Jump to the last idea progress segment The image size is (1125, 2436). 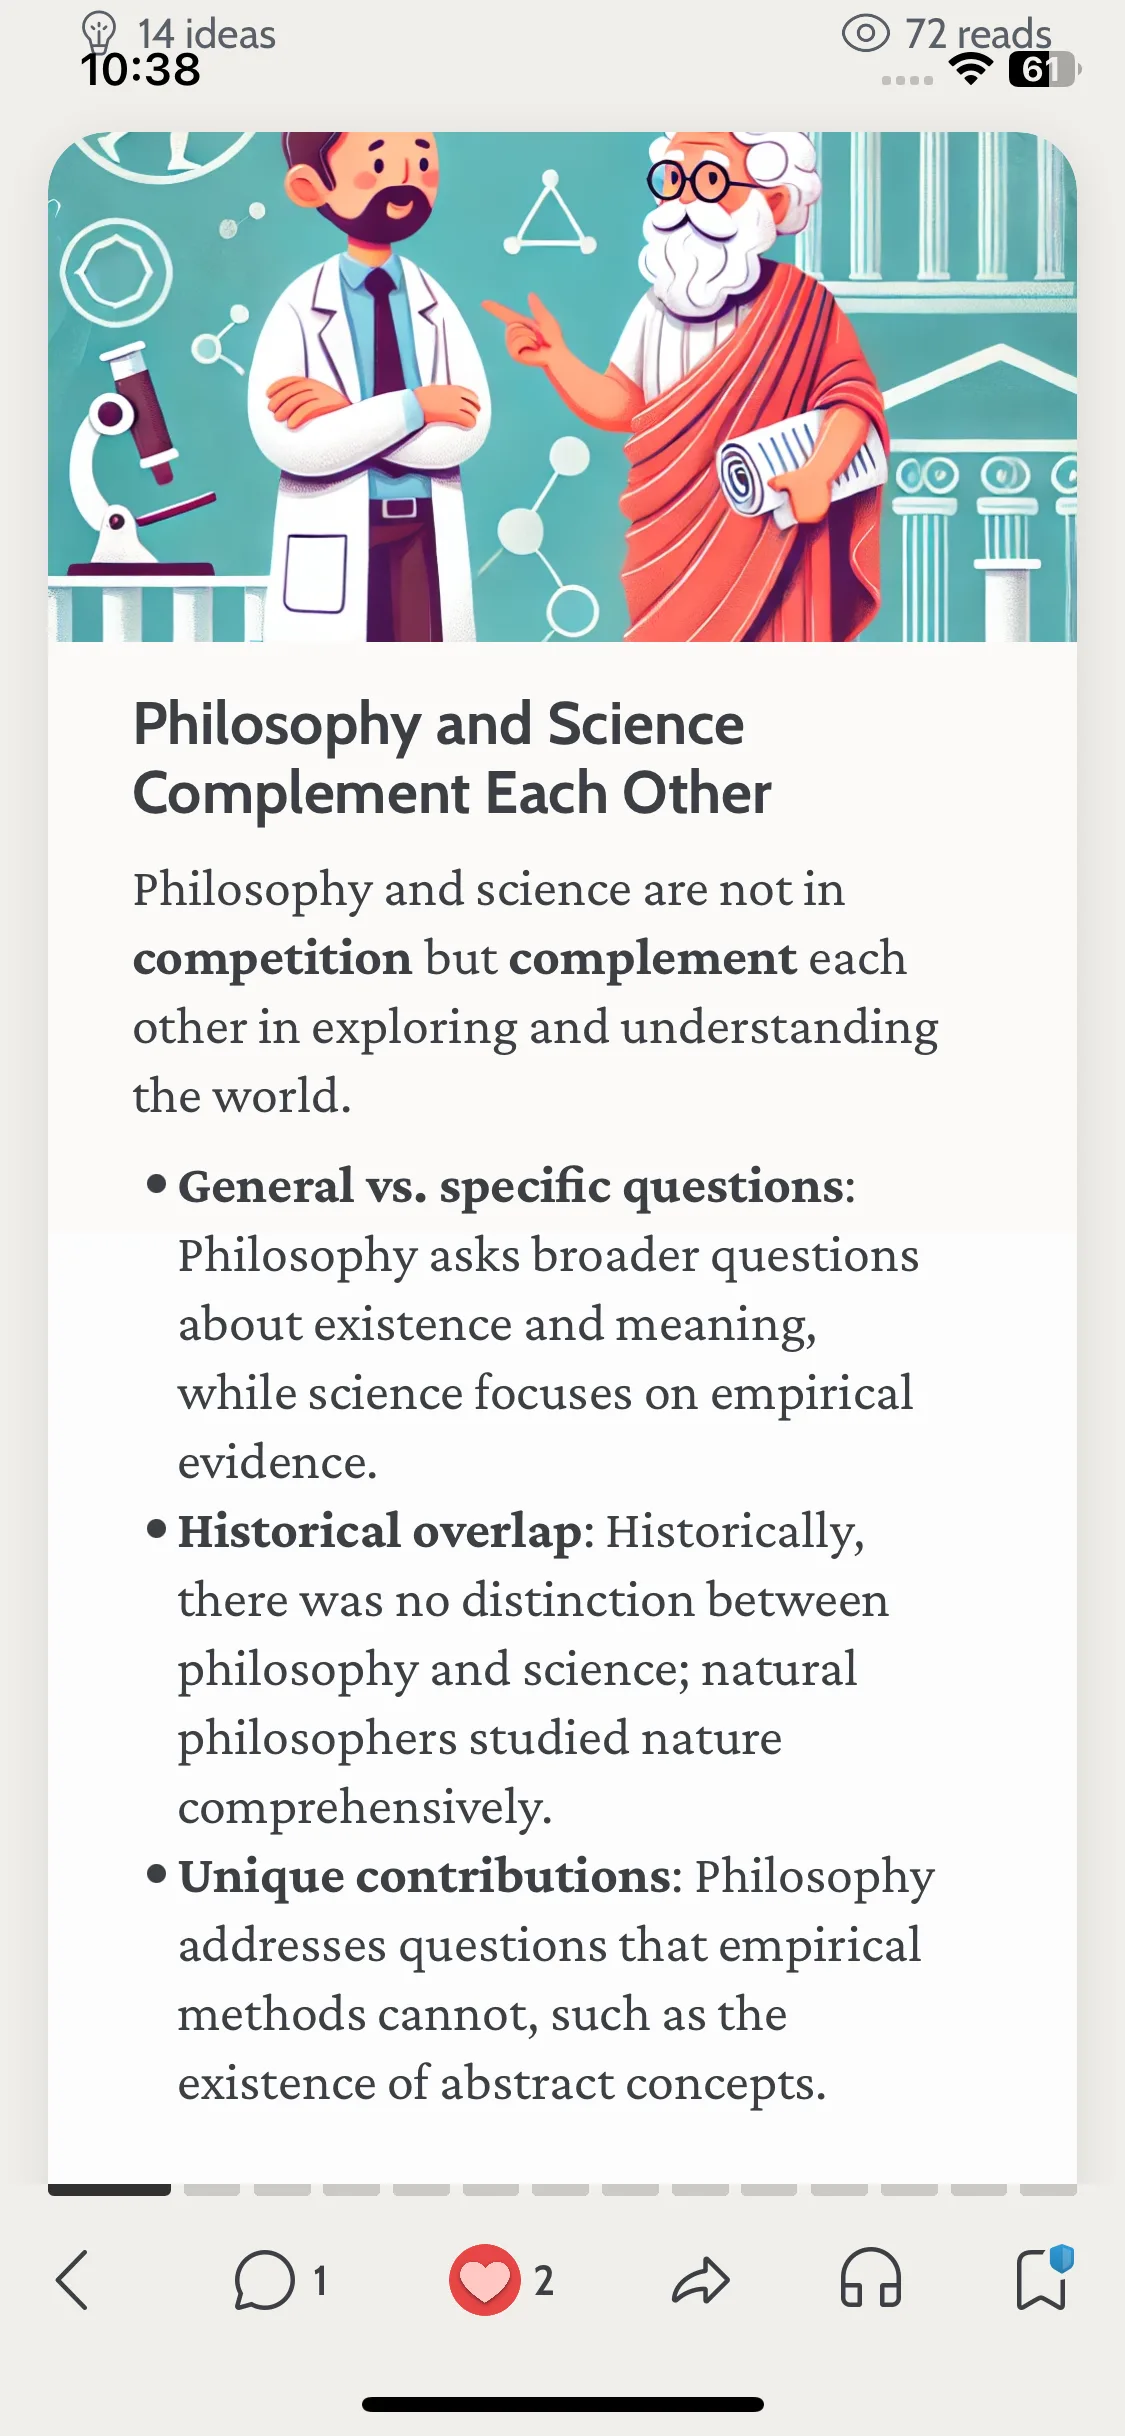[x=1048, y=2190]
